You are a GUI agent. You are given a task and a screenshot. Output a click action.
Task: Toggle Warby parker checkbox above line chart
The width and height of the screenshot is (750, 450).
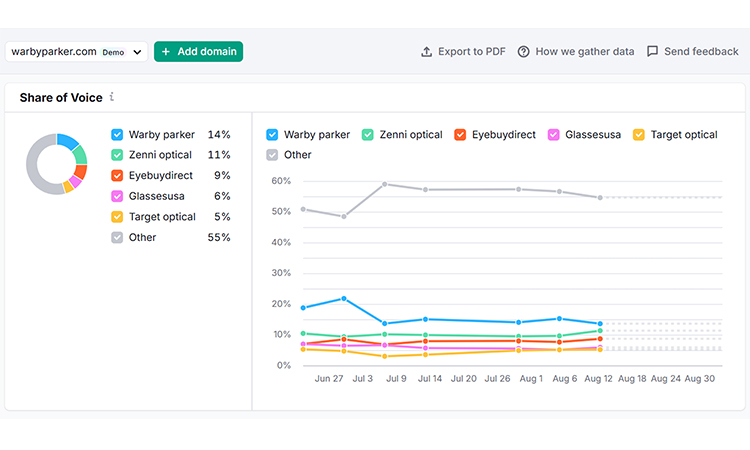click(x=272, y=135)
